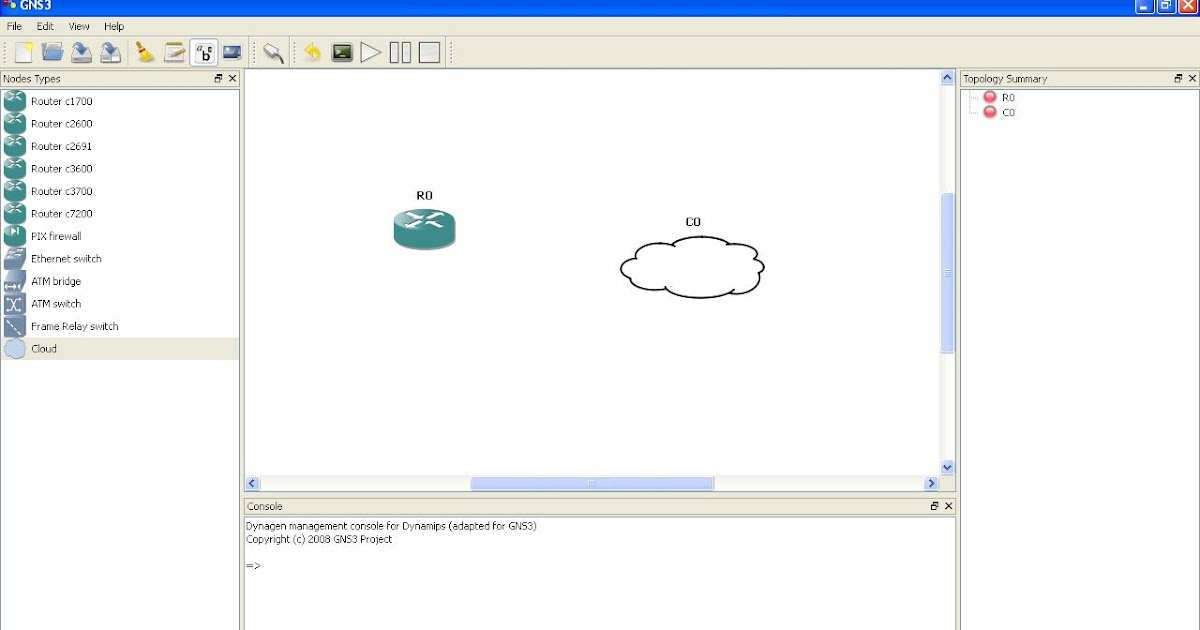Open a project with the folder icon
The image size is (1200, 630).
(x=53, y=52)
